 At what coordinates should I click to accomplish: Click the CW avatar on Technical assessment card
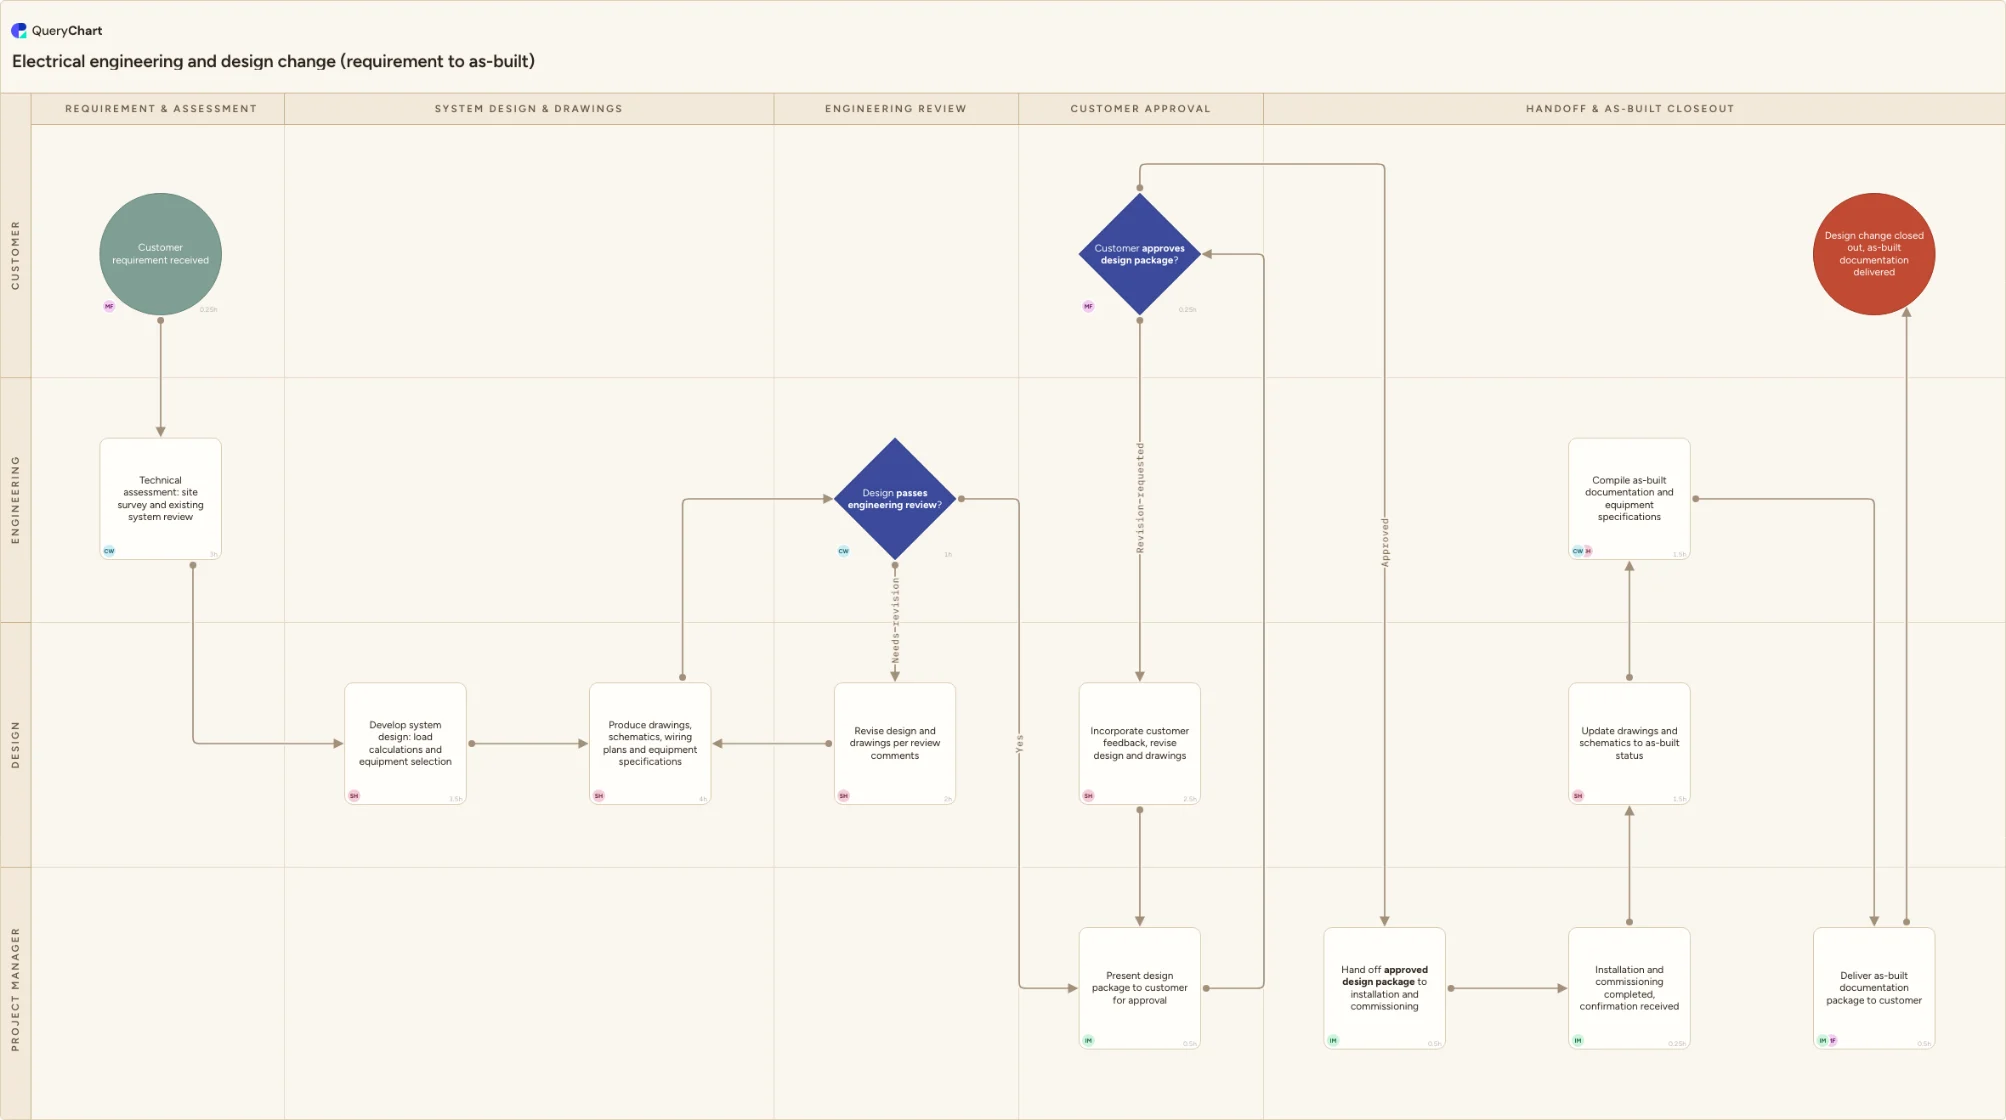pyautogui.click(x=109, y=551)
